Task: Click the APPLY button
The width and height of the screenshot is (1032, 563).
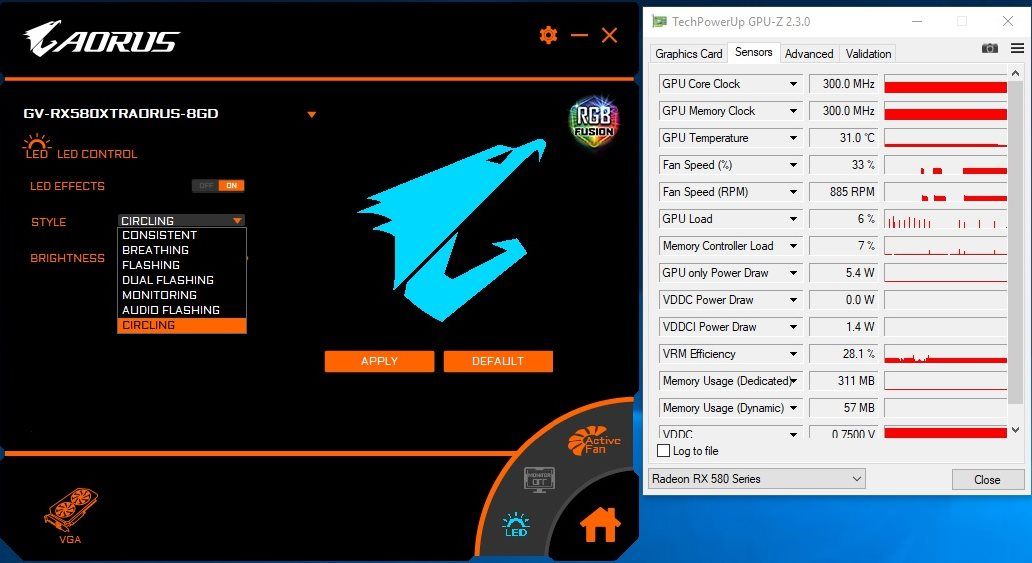Action: click(379, 361)
